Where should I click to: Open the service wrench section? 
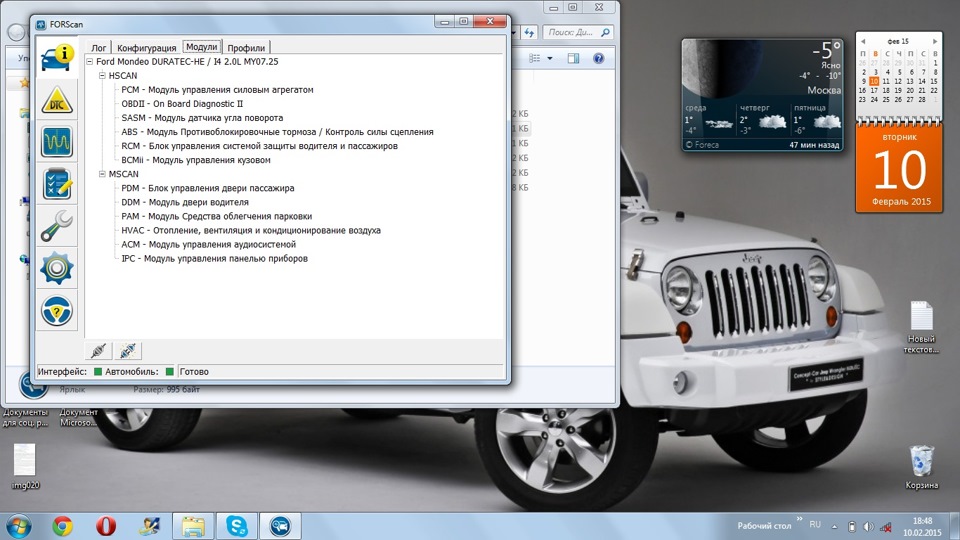click(57, 226)
